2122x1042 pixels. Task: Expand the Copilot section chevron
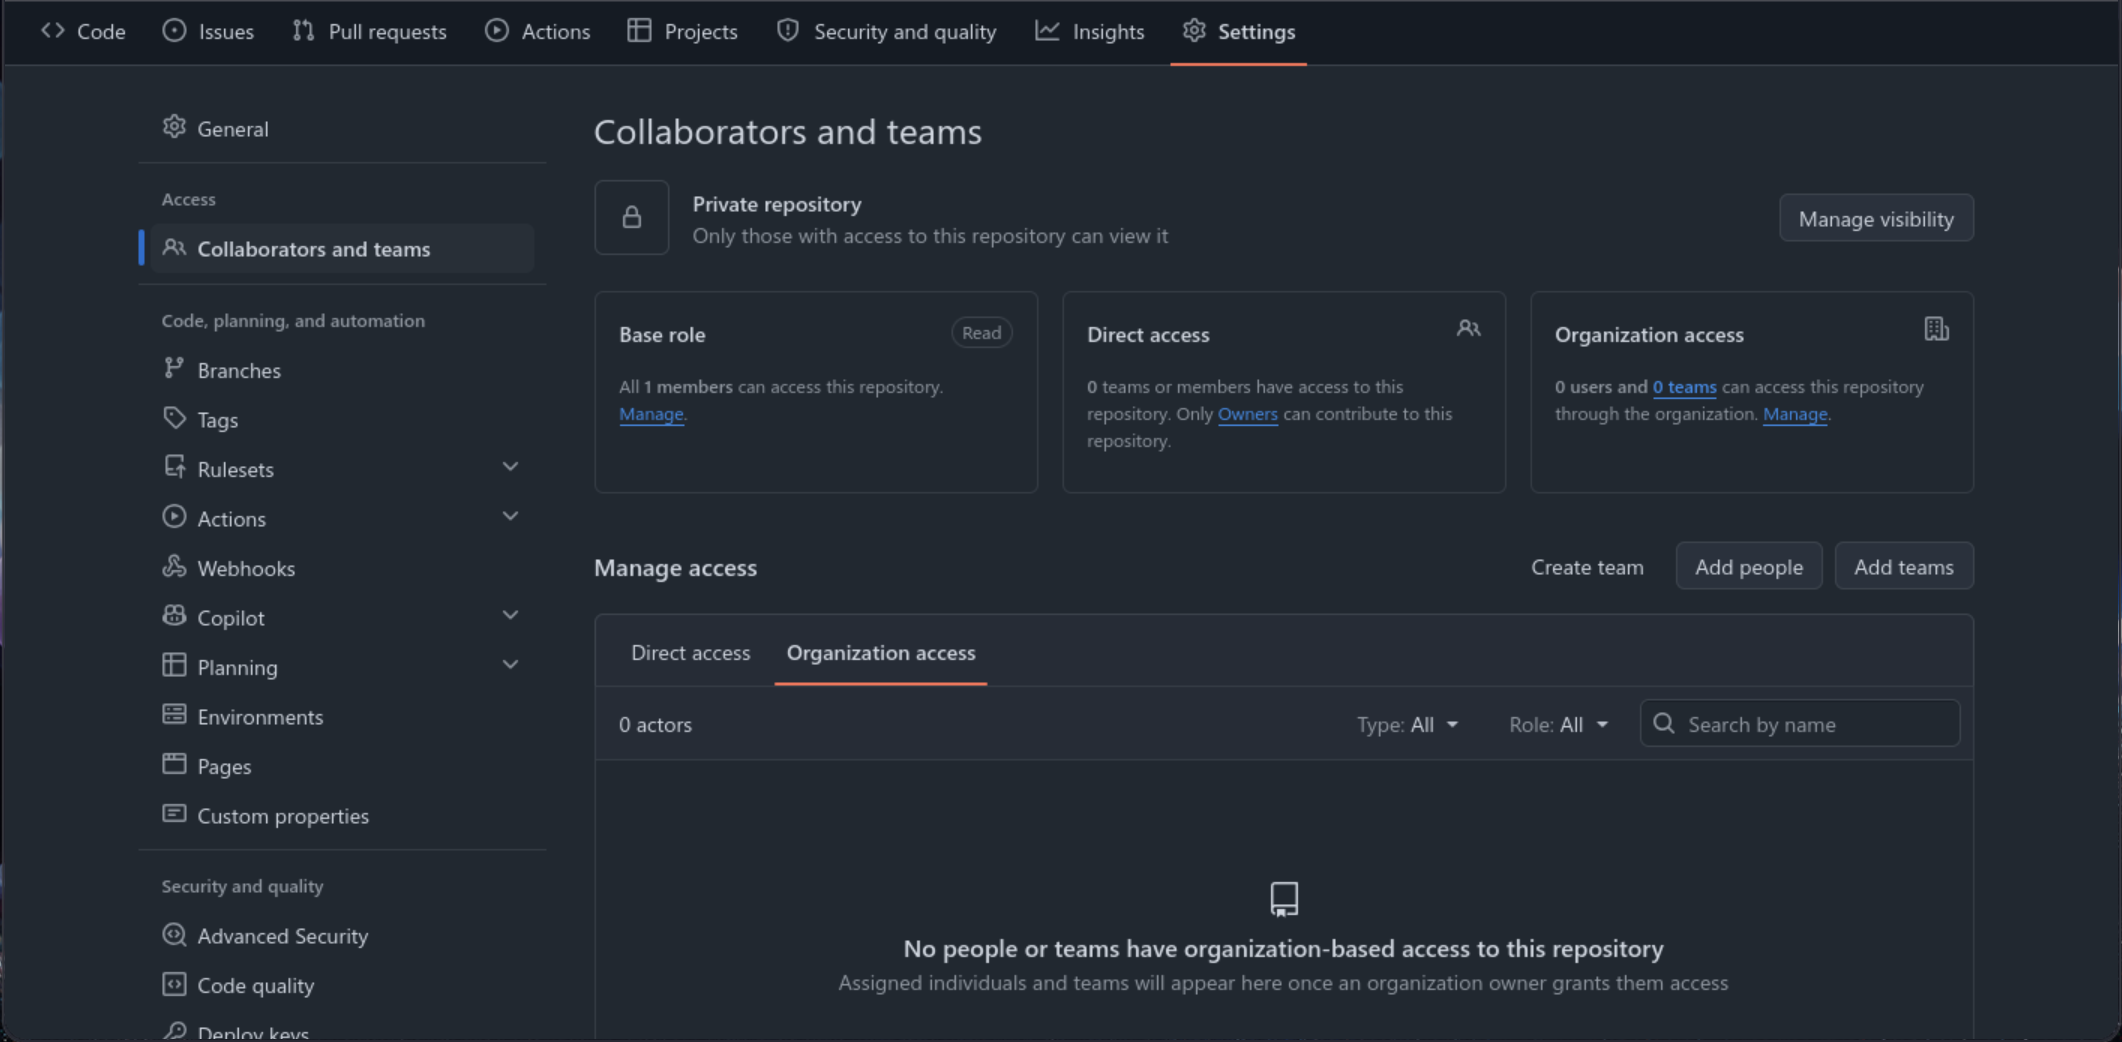point(510,616)
